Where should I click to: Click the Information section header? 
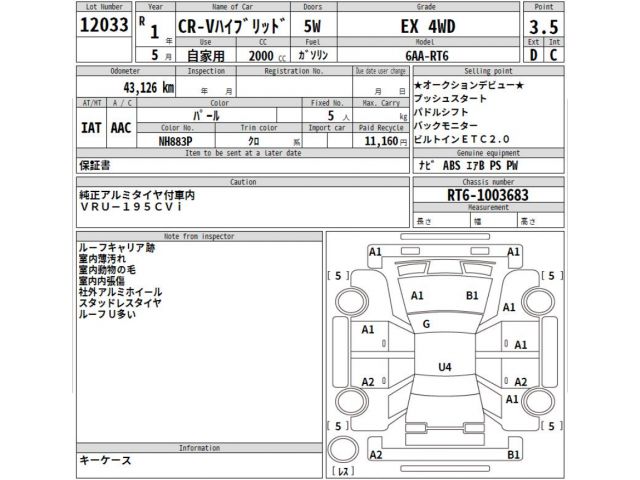pyautogui.click(x=199, y=448)
